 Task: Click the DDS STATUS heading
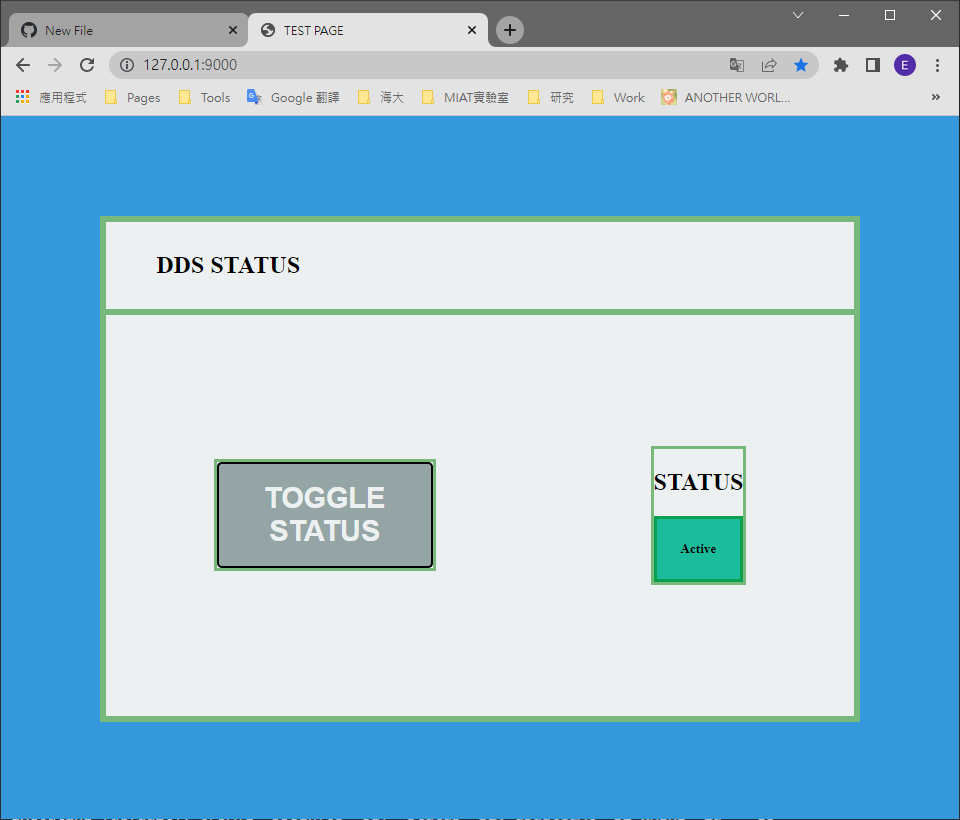(228, 265)
